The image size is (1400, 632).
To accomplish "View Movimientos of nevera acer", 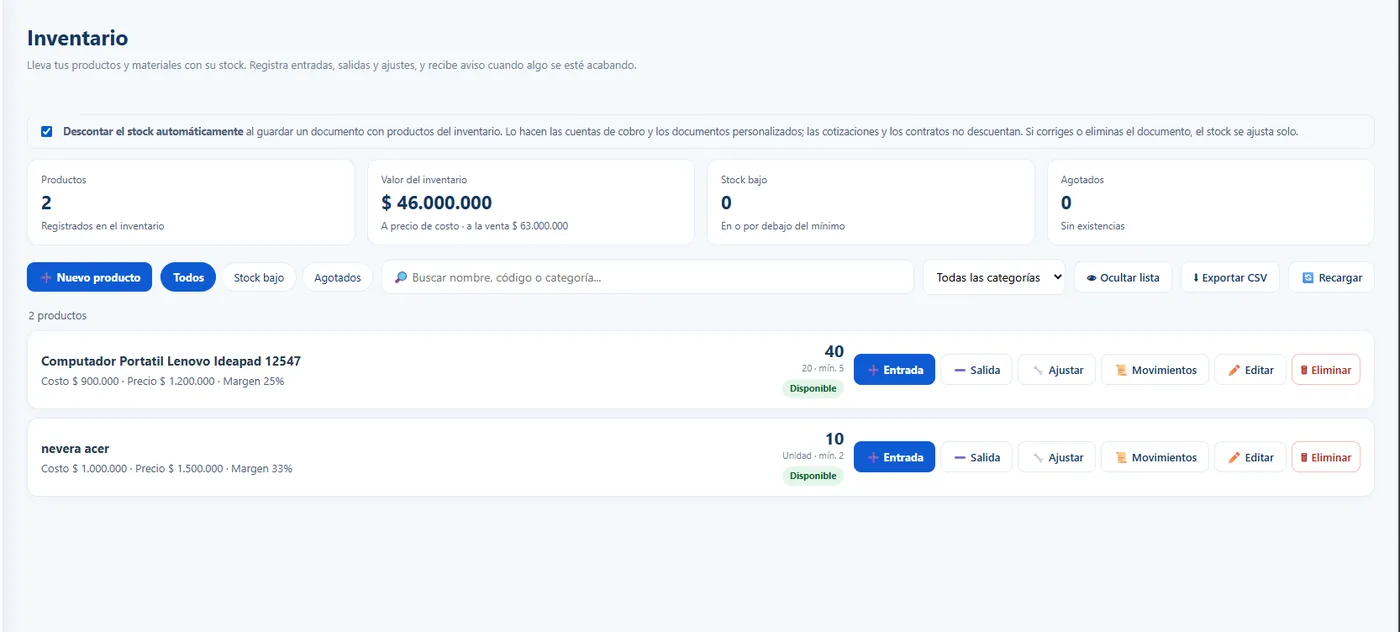I will coord(1155,457).
